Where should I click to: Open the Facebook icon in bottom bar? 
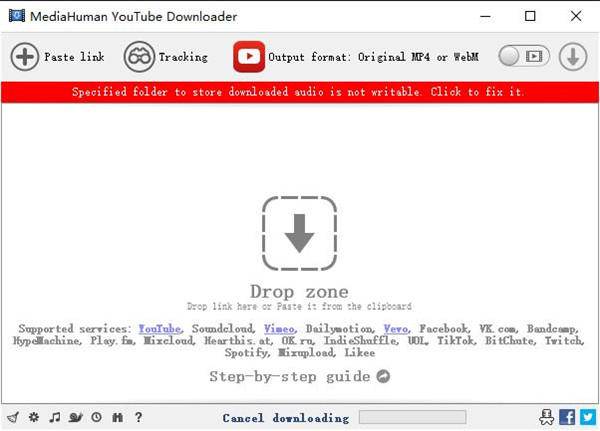[567, 417]
